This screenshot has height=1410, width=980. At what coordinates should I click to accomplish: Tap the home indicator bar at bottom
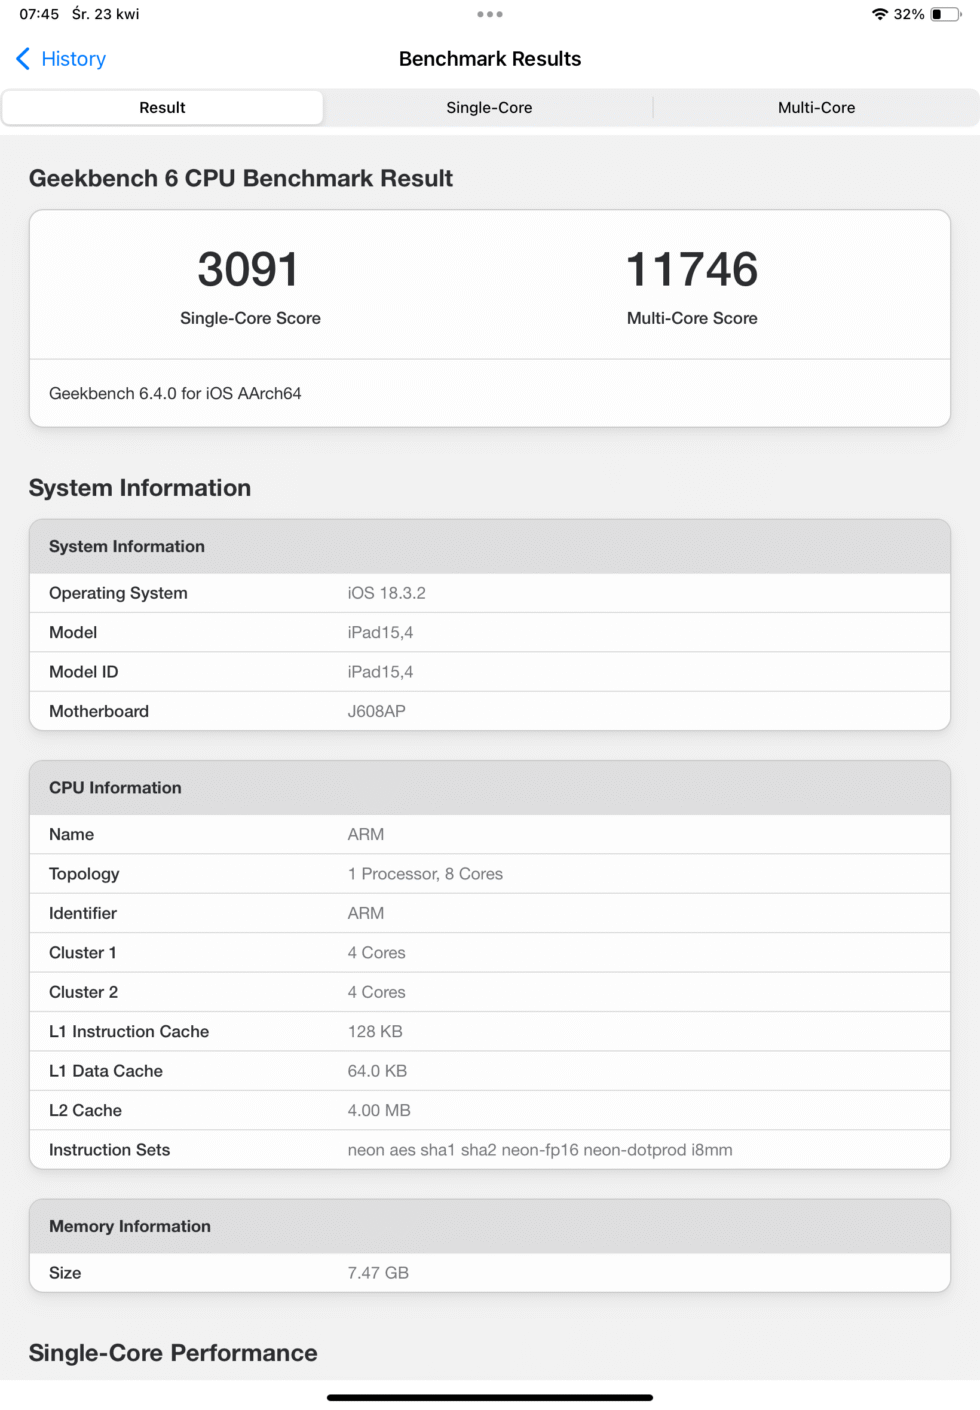point(490,1396)
